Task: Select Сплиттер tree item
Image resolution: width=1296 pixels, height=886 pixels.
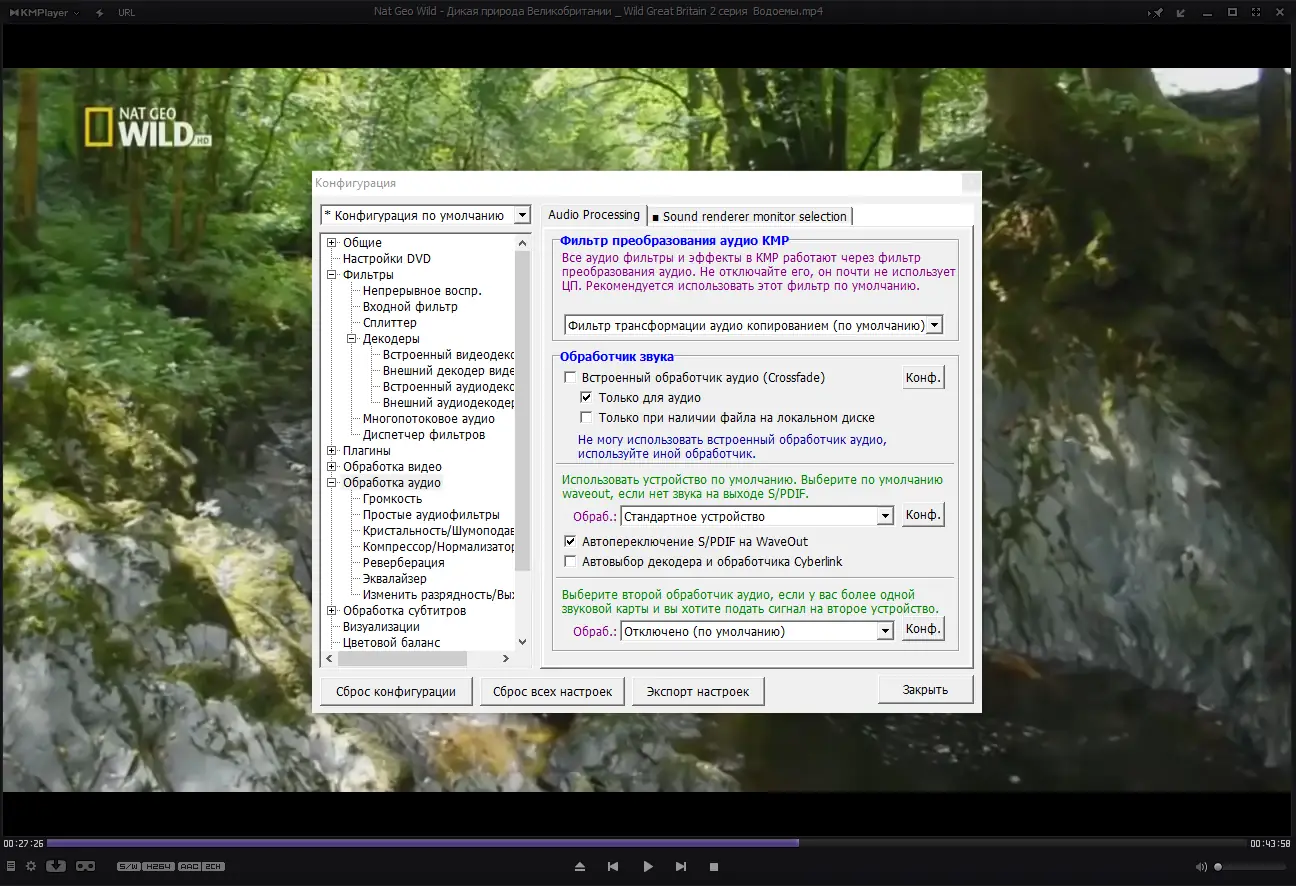Action: click(390, 323)
